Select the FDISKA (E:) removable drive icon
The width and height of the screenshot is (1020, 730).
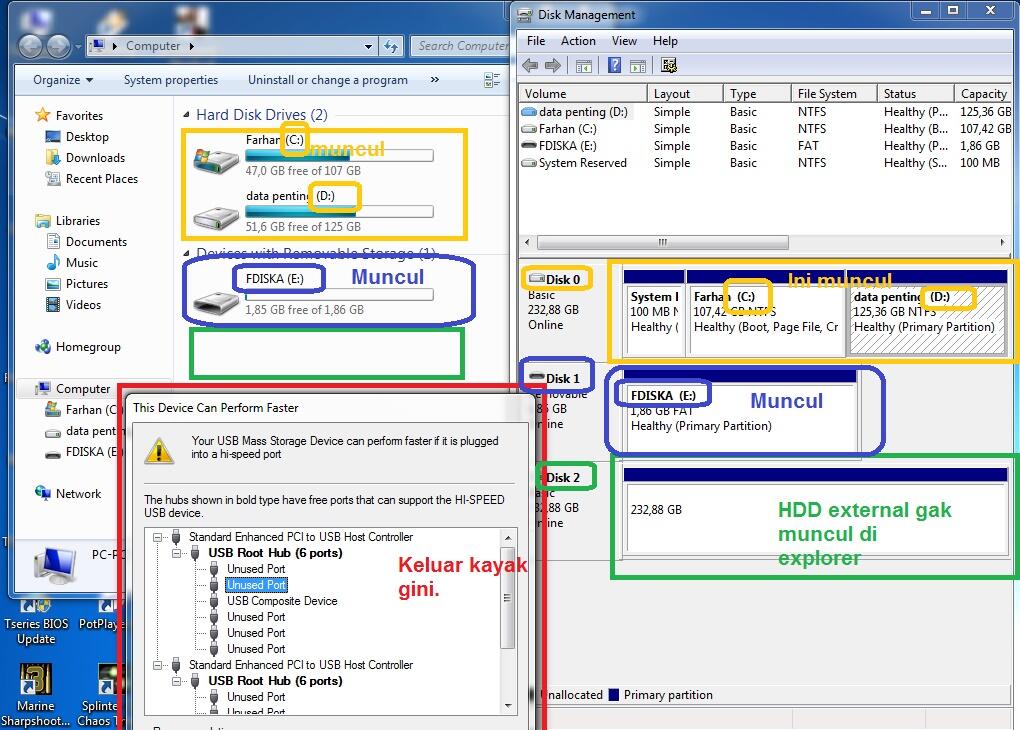(x=216, y=303)
